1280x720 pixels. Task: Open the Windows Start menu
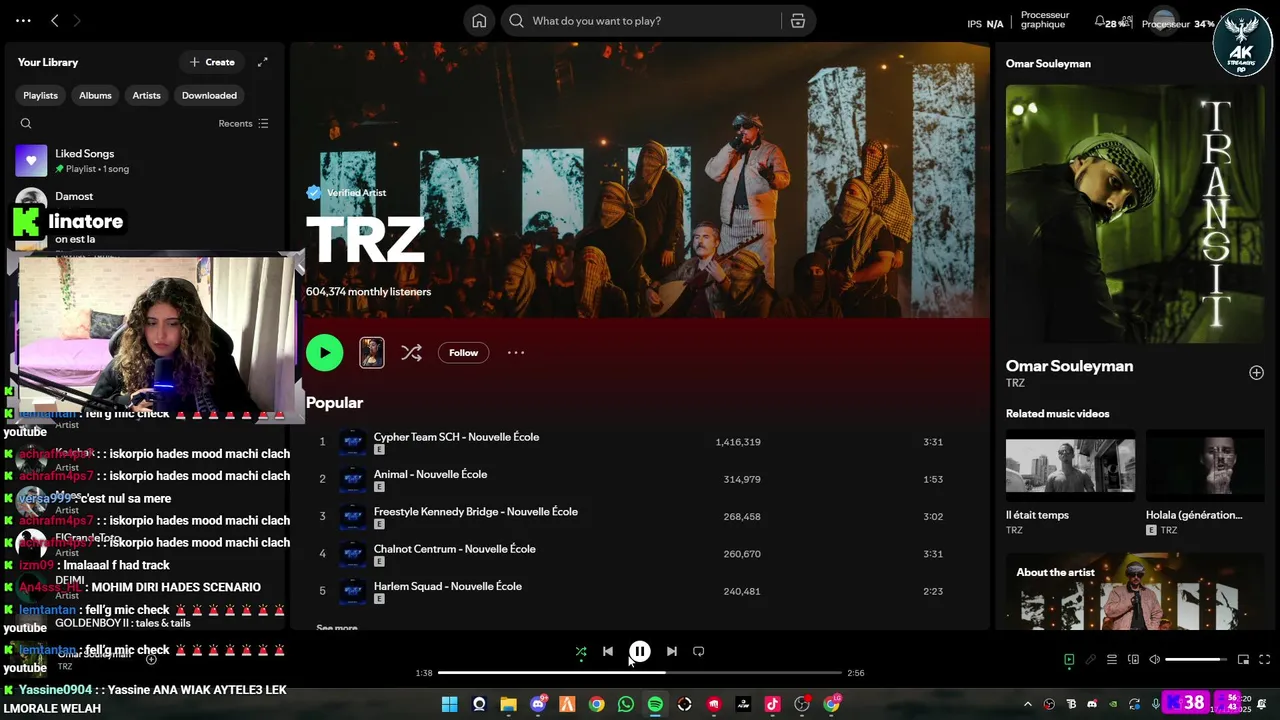click(x=449, y=704)
